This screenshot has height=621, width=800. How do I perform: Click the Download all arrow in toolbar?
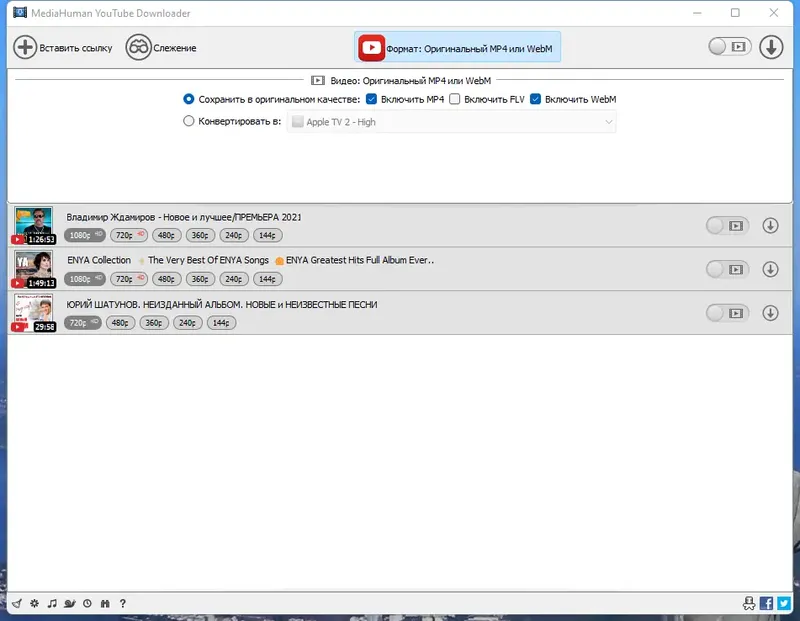click(771, 47)
